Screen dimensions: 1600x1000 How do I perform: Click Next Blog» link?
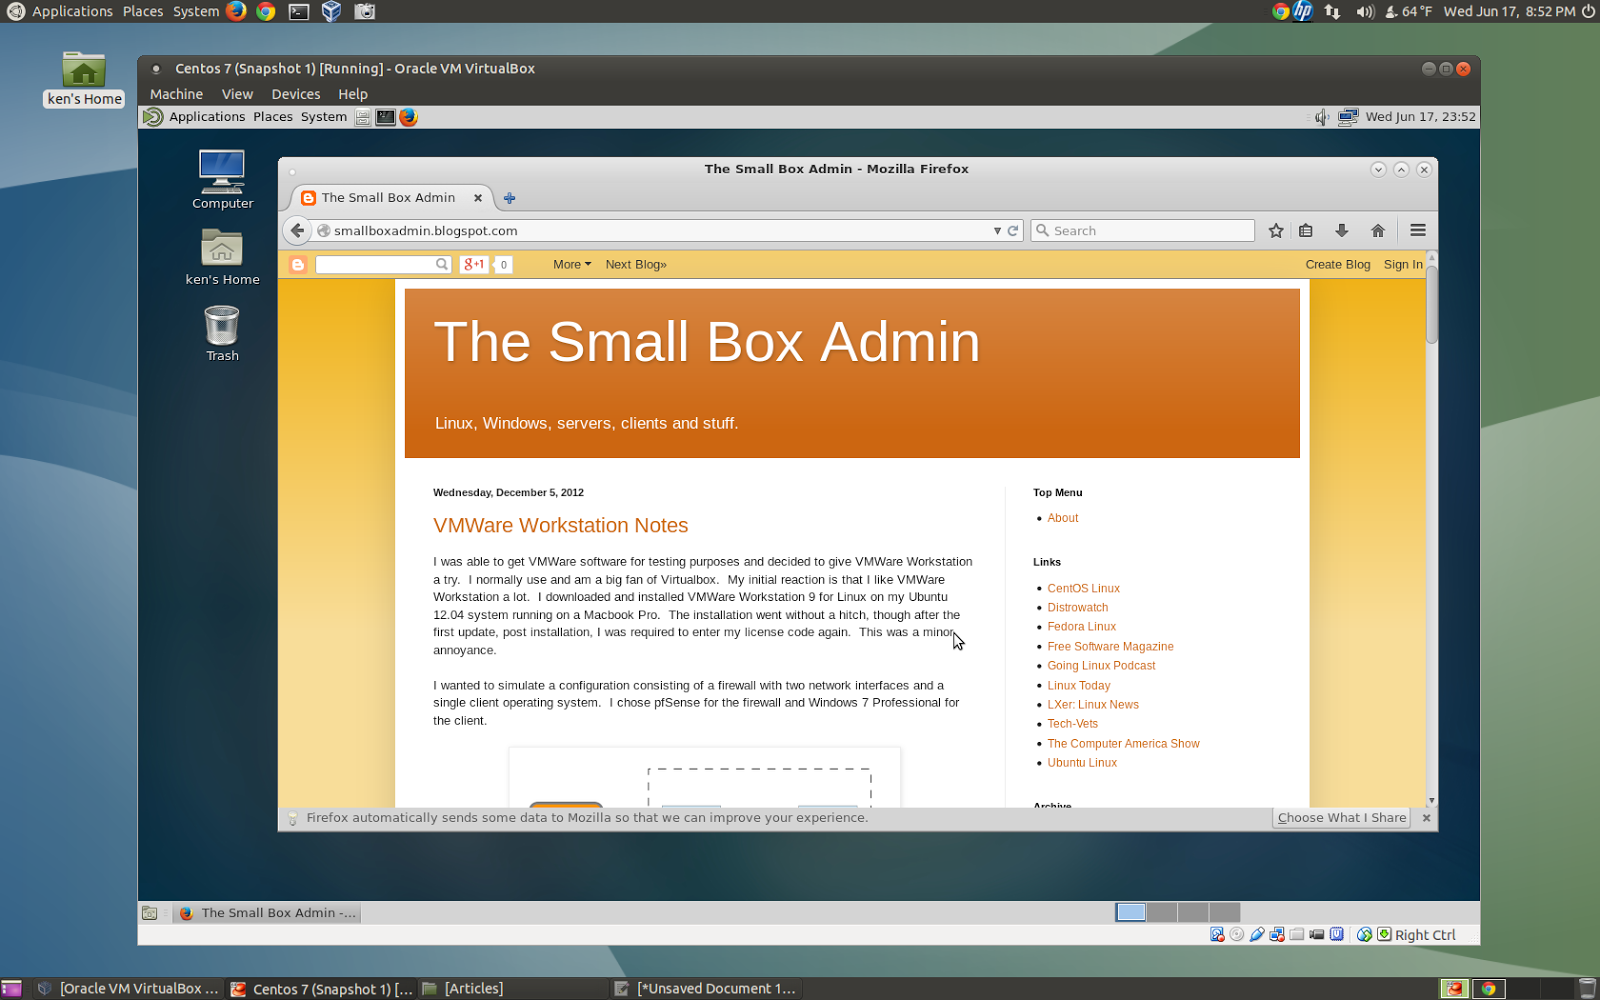(636, 265)
